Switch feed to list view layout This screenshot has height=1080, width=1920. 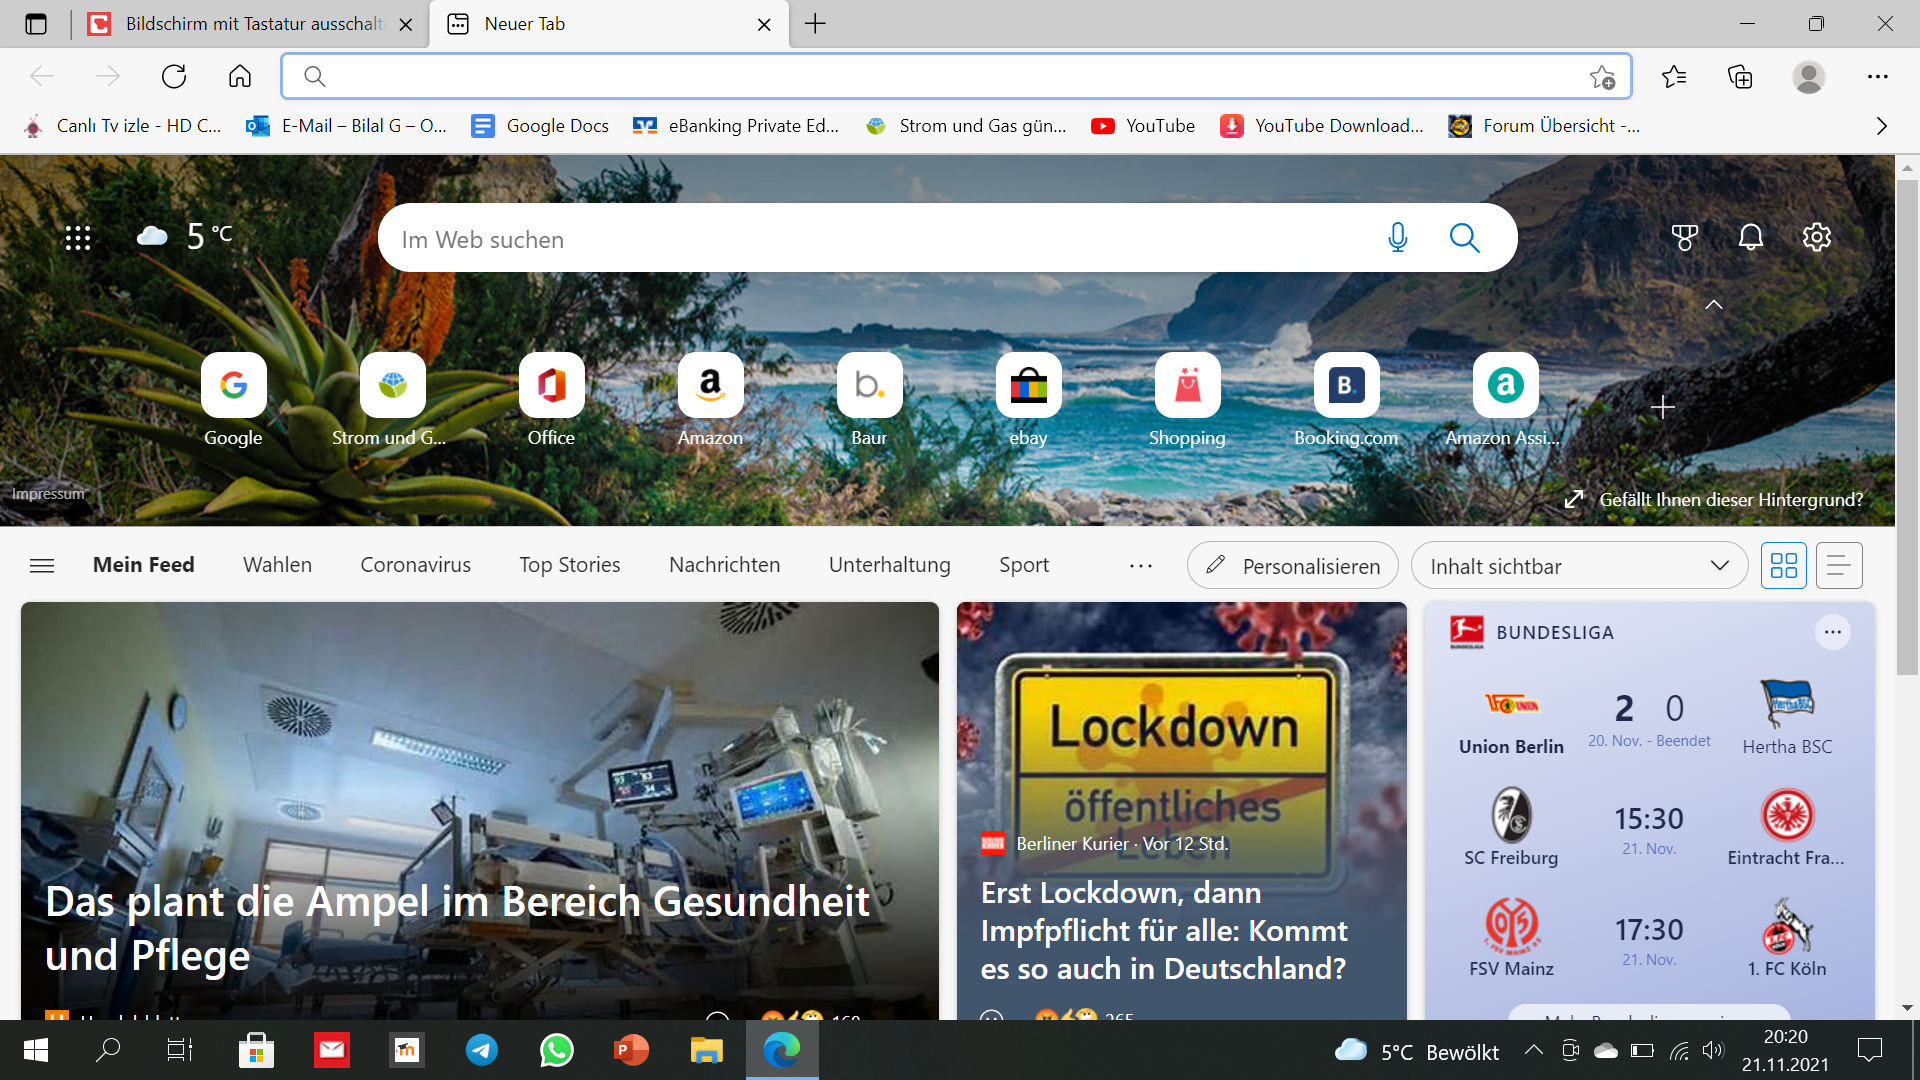point(1838,566)
